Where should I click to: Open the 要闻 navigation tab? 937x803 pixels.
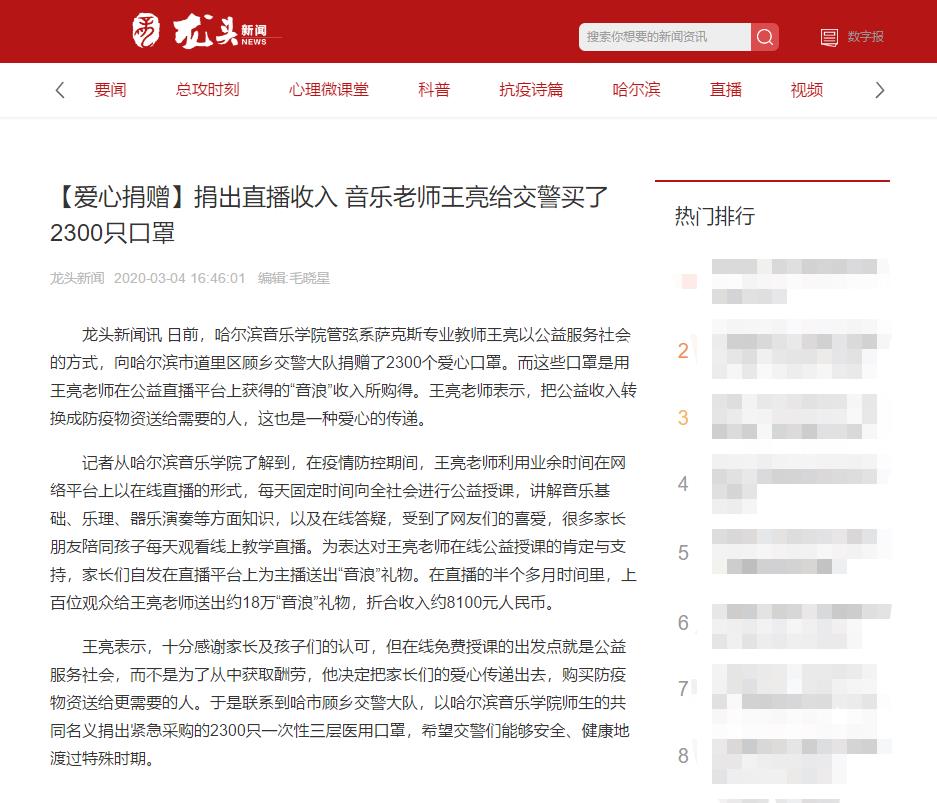(x=110, y=90)
